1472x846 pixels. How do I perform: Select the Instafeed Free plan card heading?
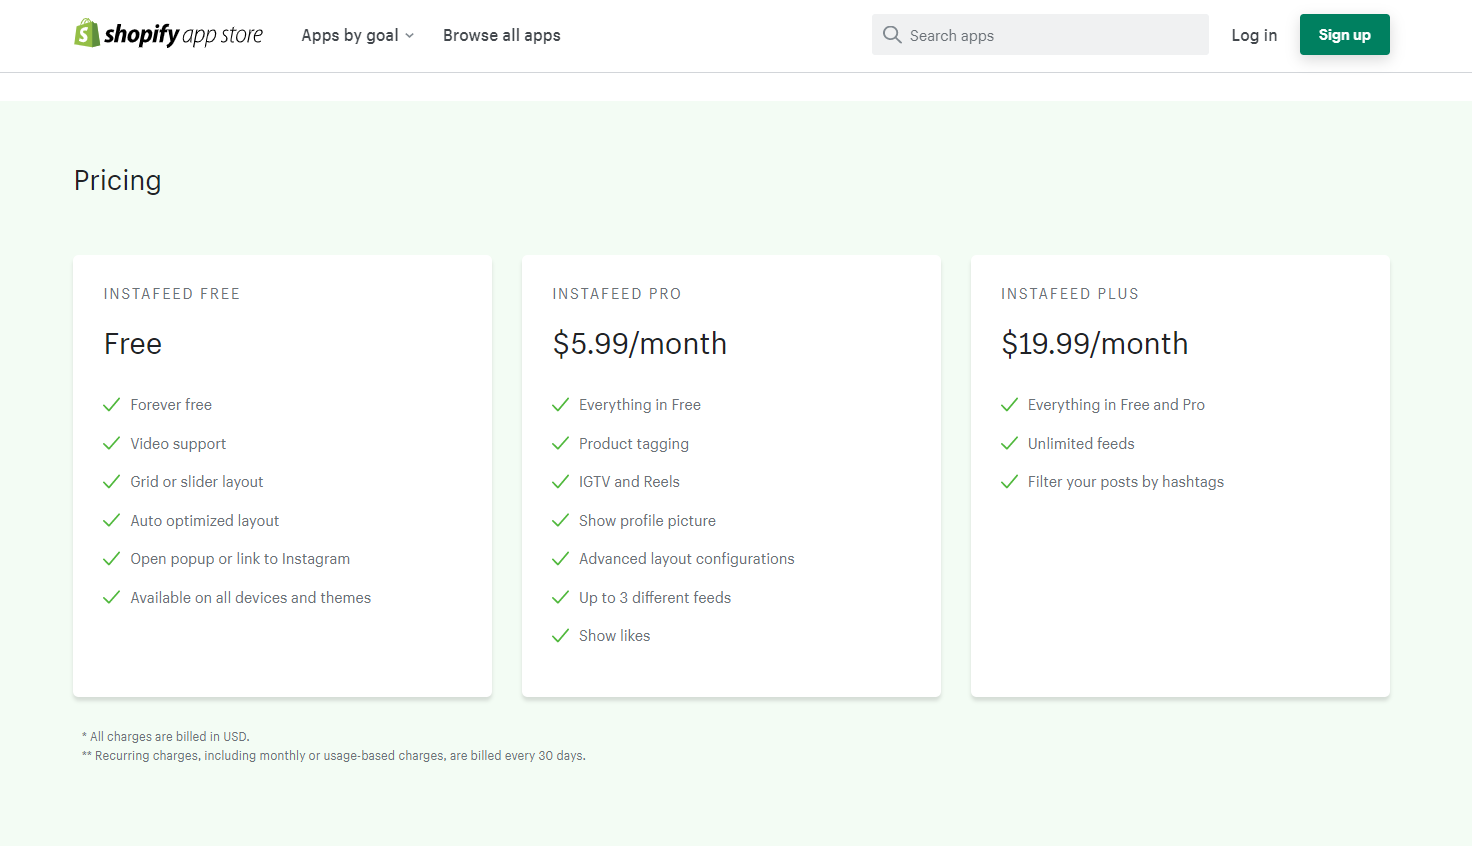click(x=172, y=294)
